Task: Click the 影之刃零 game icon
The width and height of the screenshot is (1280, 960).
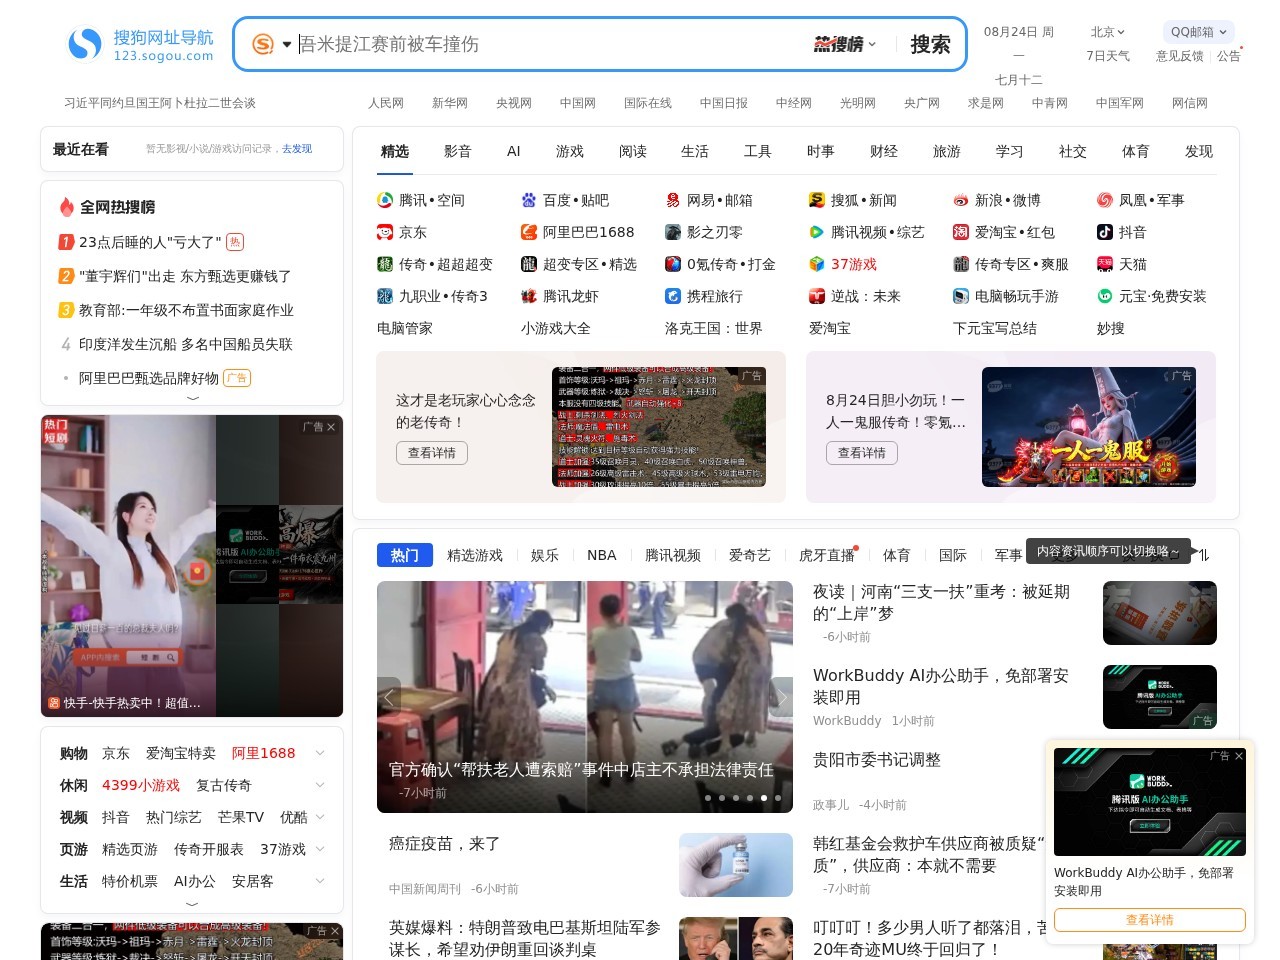Action: click(673, 232)
